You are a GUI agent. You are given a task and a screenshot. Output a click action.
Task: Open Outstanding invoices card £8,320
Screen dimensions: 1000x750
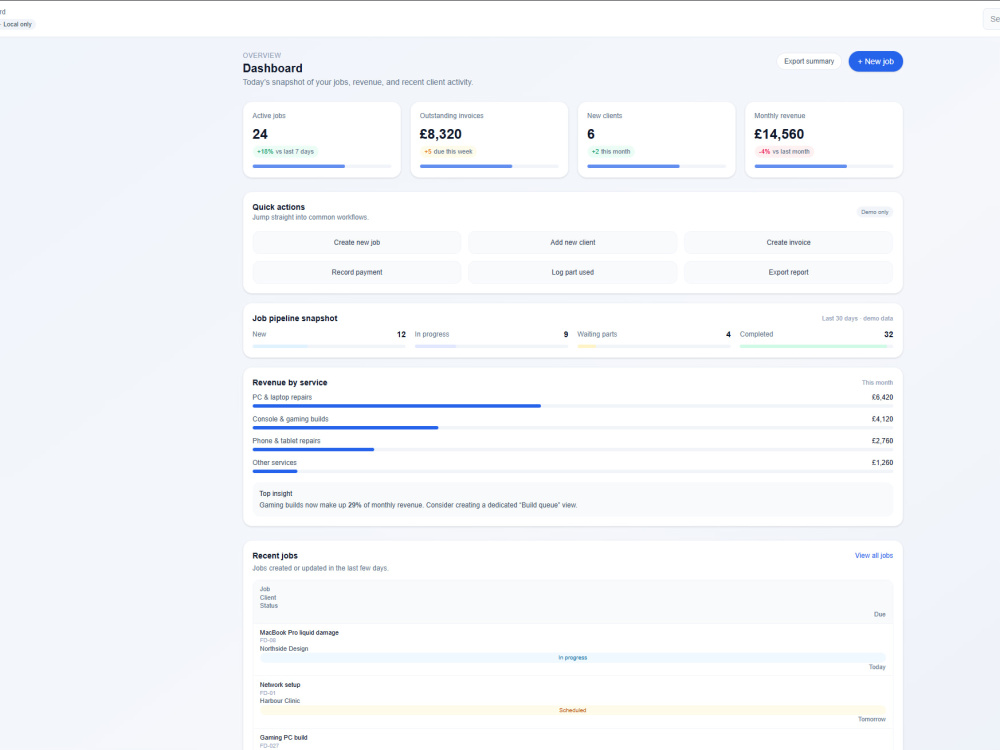(x=489, y=140)
